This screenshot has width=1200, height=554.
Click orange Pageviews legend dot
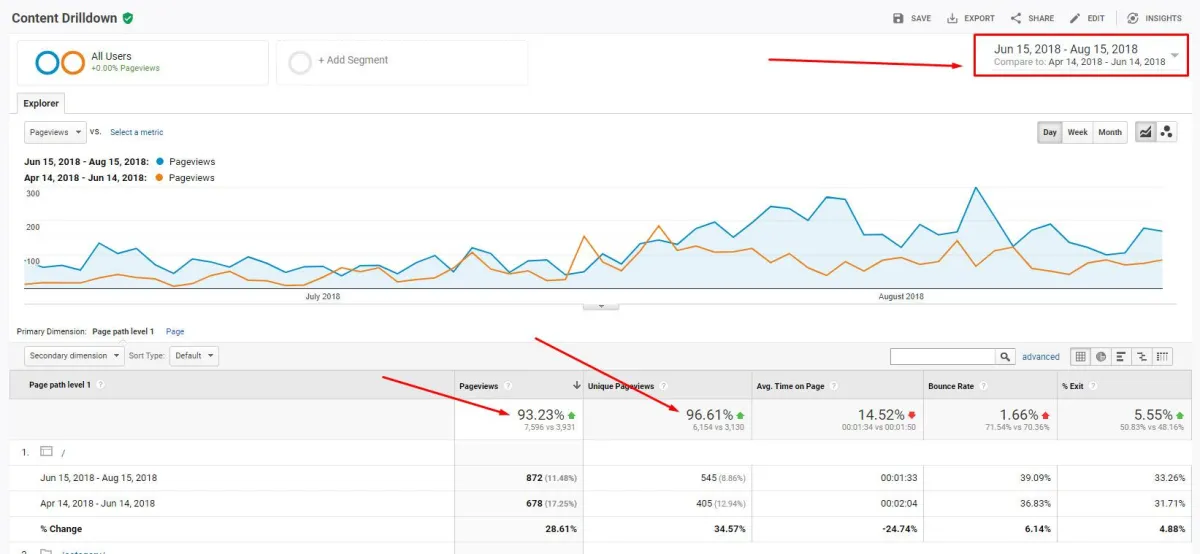159,178
